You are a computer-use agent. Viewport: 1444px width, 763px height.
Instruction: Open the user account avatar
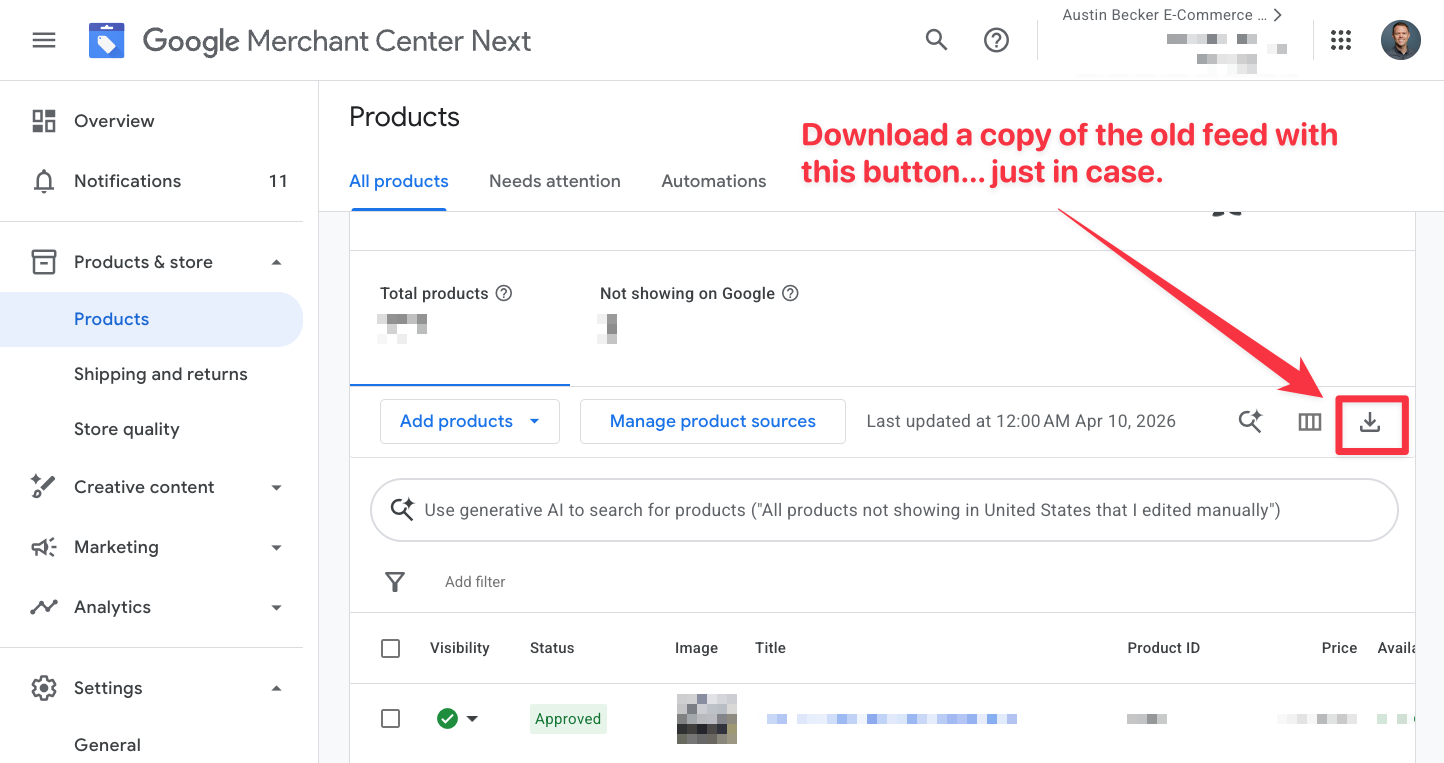(1400, 40)
